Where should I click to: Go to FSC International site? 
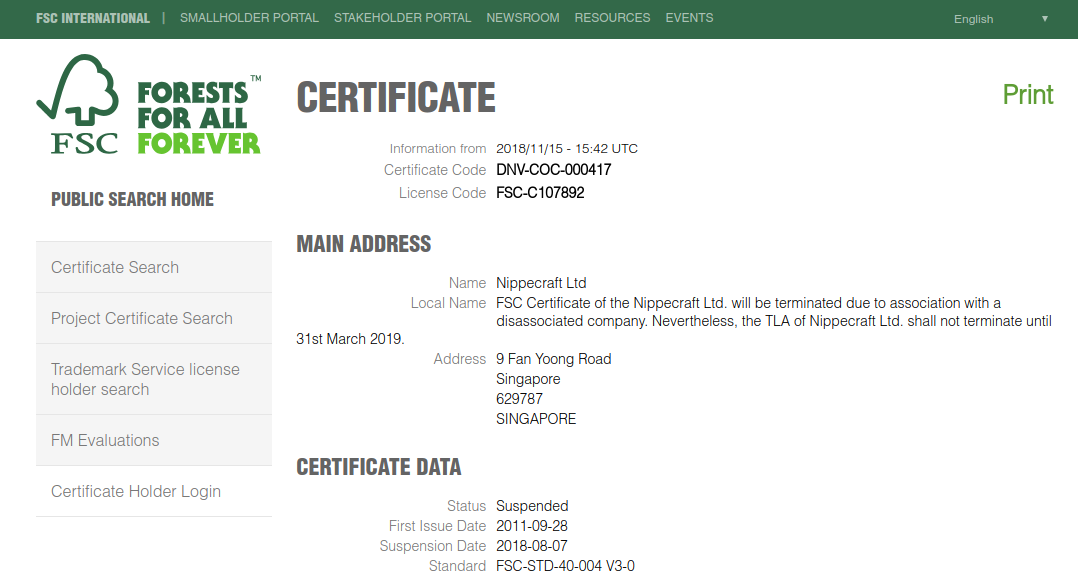tap(93, 18)
